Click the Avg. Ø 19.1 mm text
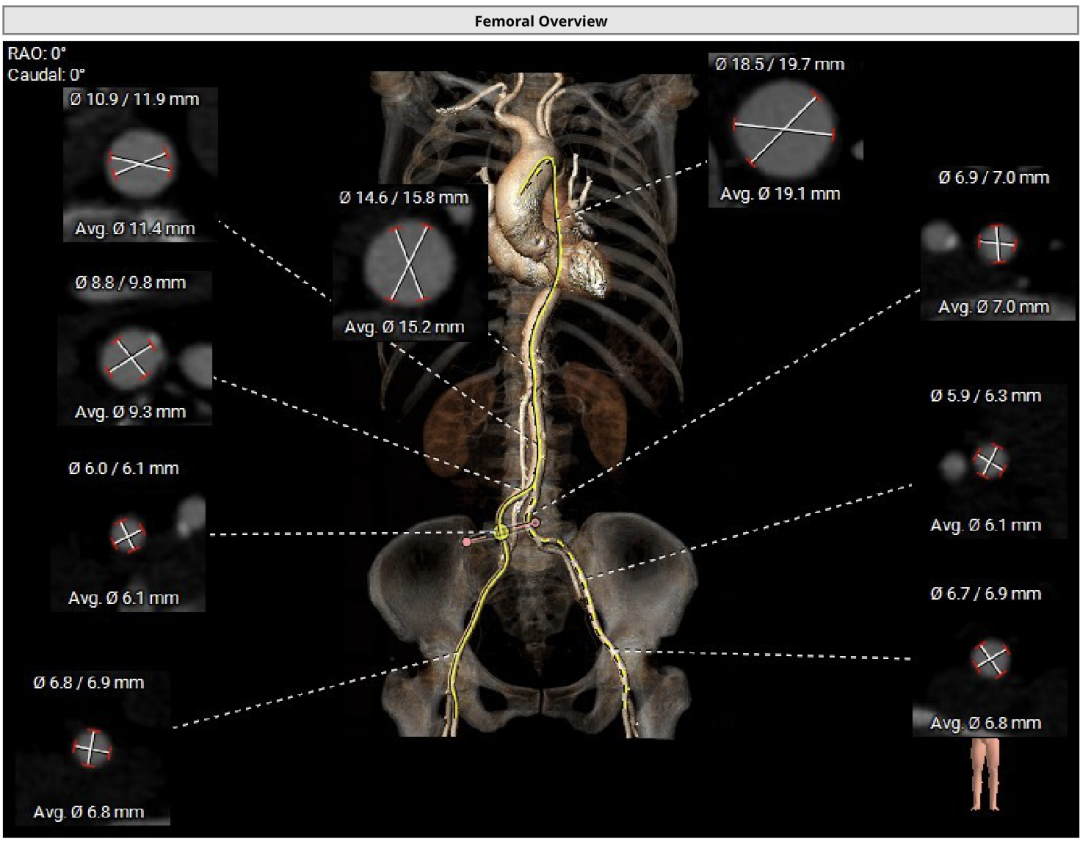Viewport: 1080px width, 841px height. (781, 194)
